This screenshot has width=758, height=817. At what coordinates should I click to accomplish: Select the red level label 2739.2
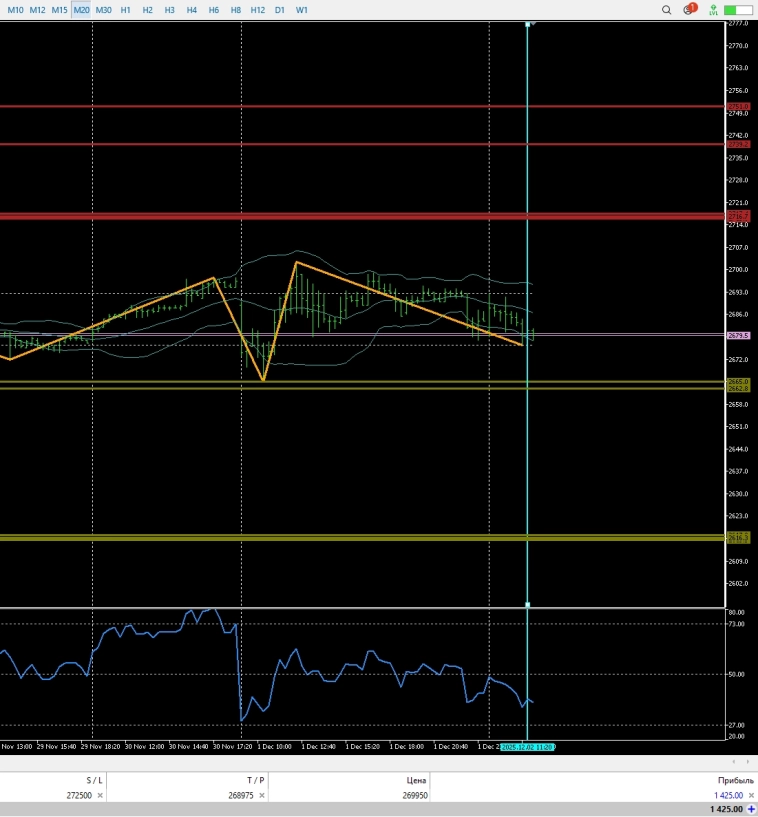pos(739,144)
